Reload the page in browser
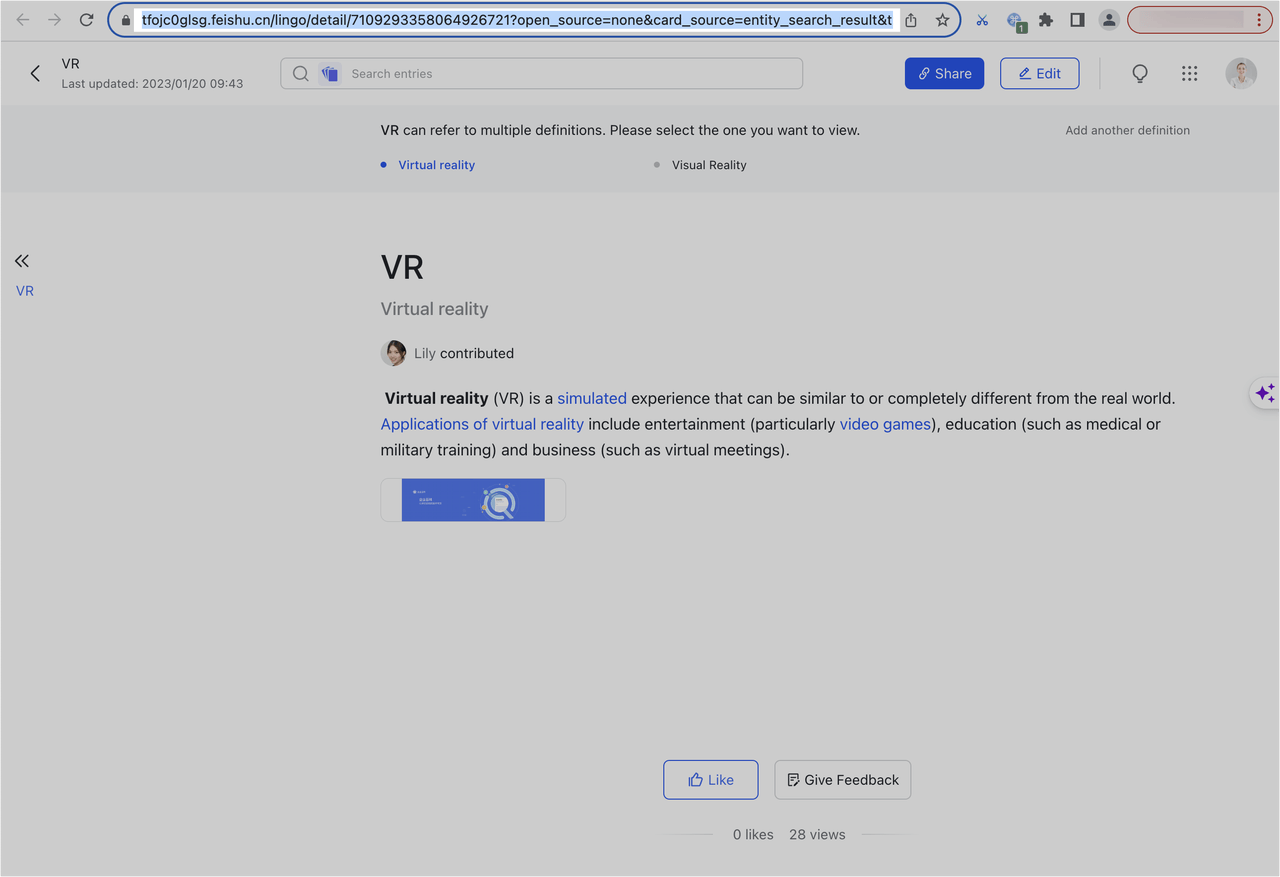Viewport: 1280px width, 877px height. (87, 20)
